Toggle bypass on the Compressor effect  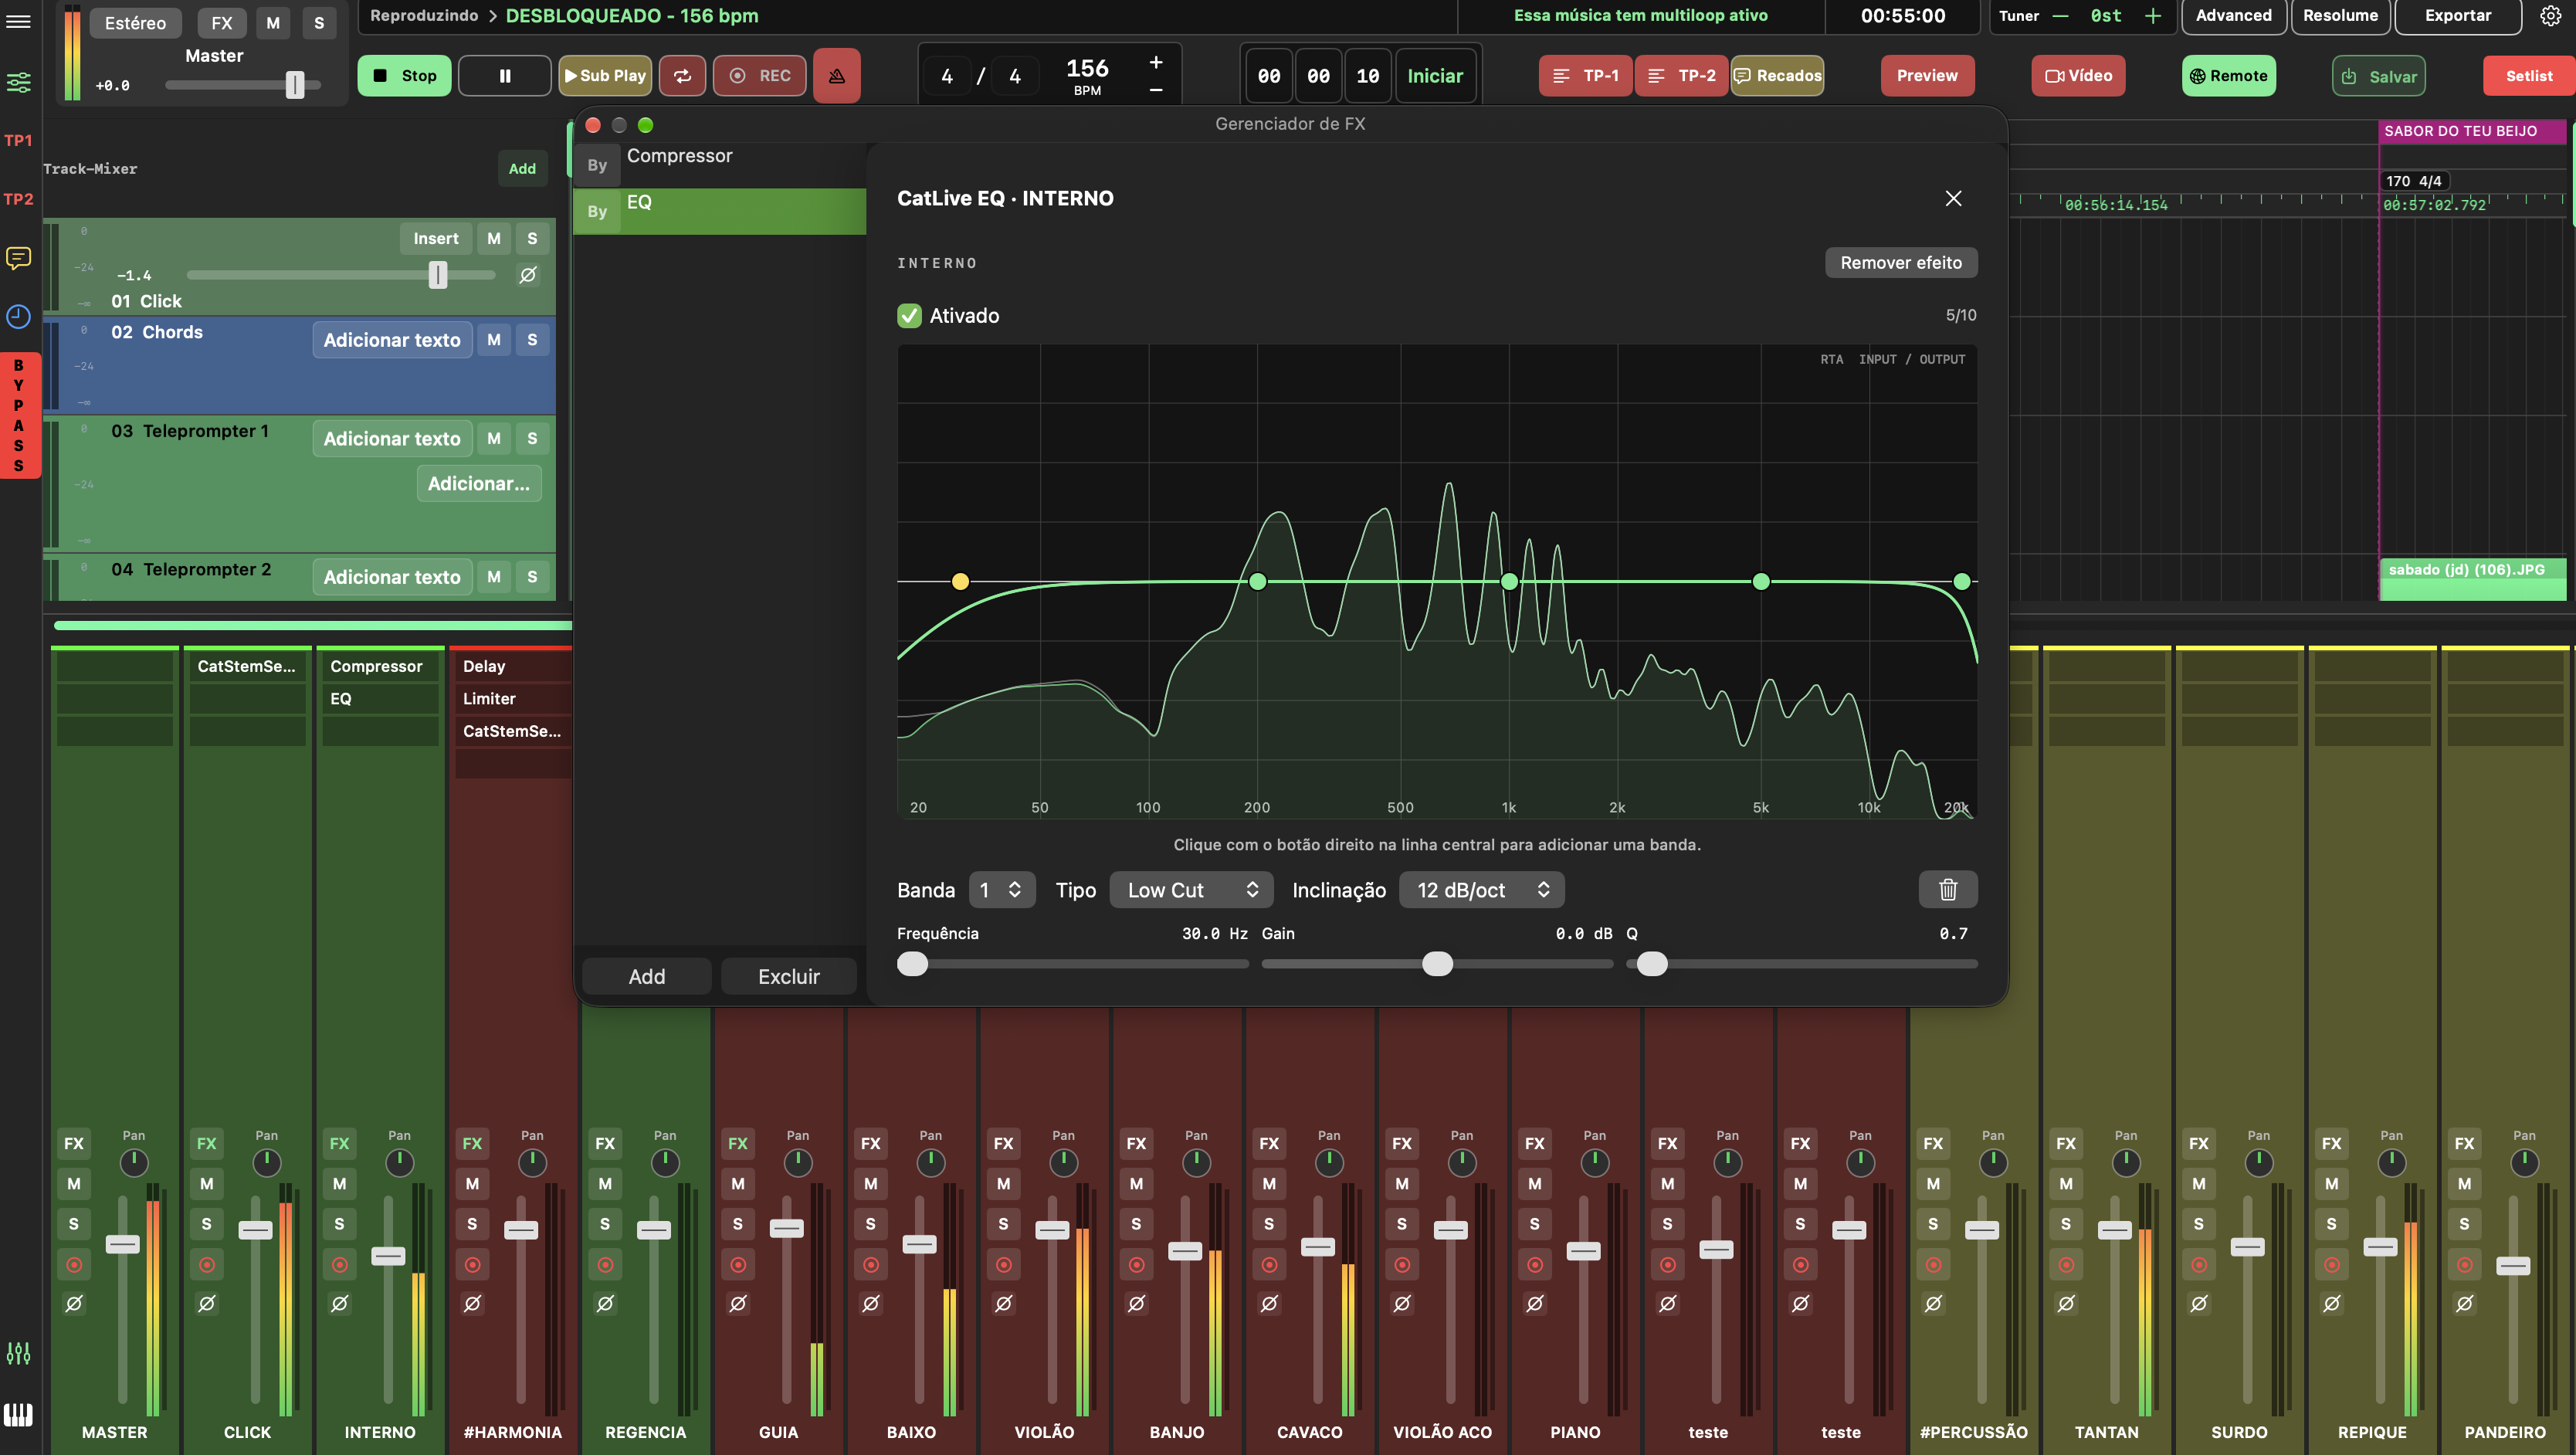pyautogui.click(x=597, y=165)
